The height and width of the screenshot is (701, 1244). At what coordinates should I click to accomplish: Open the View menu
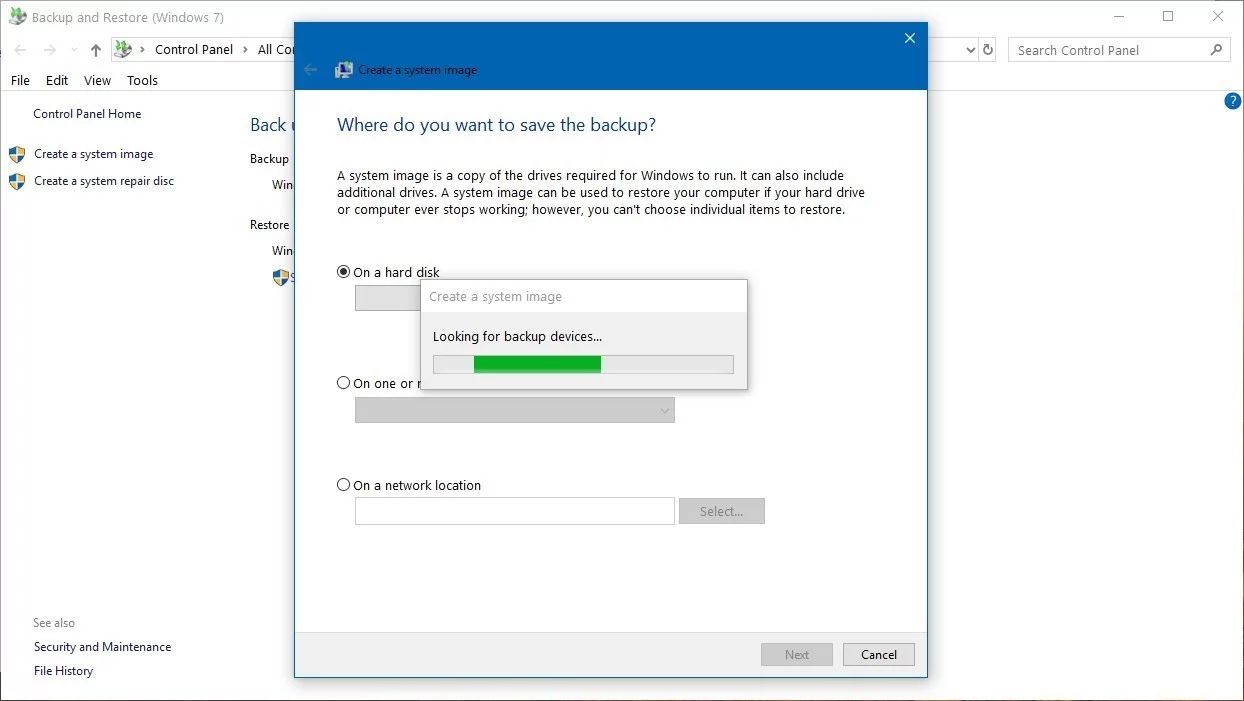click(x=97, y=80)
